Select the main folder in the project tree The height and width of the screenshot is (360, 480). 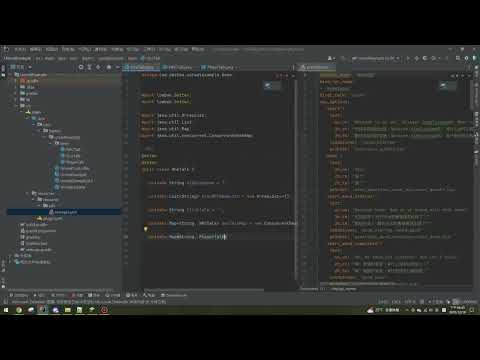[34, 112]
